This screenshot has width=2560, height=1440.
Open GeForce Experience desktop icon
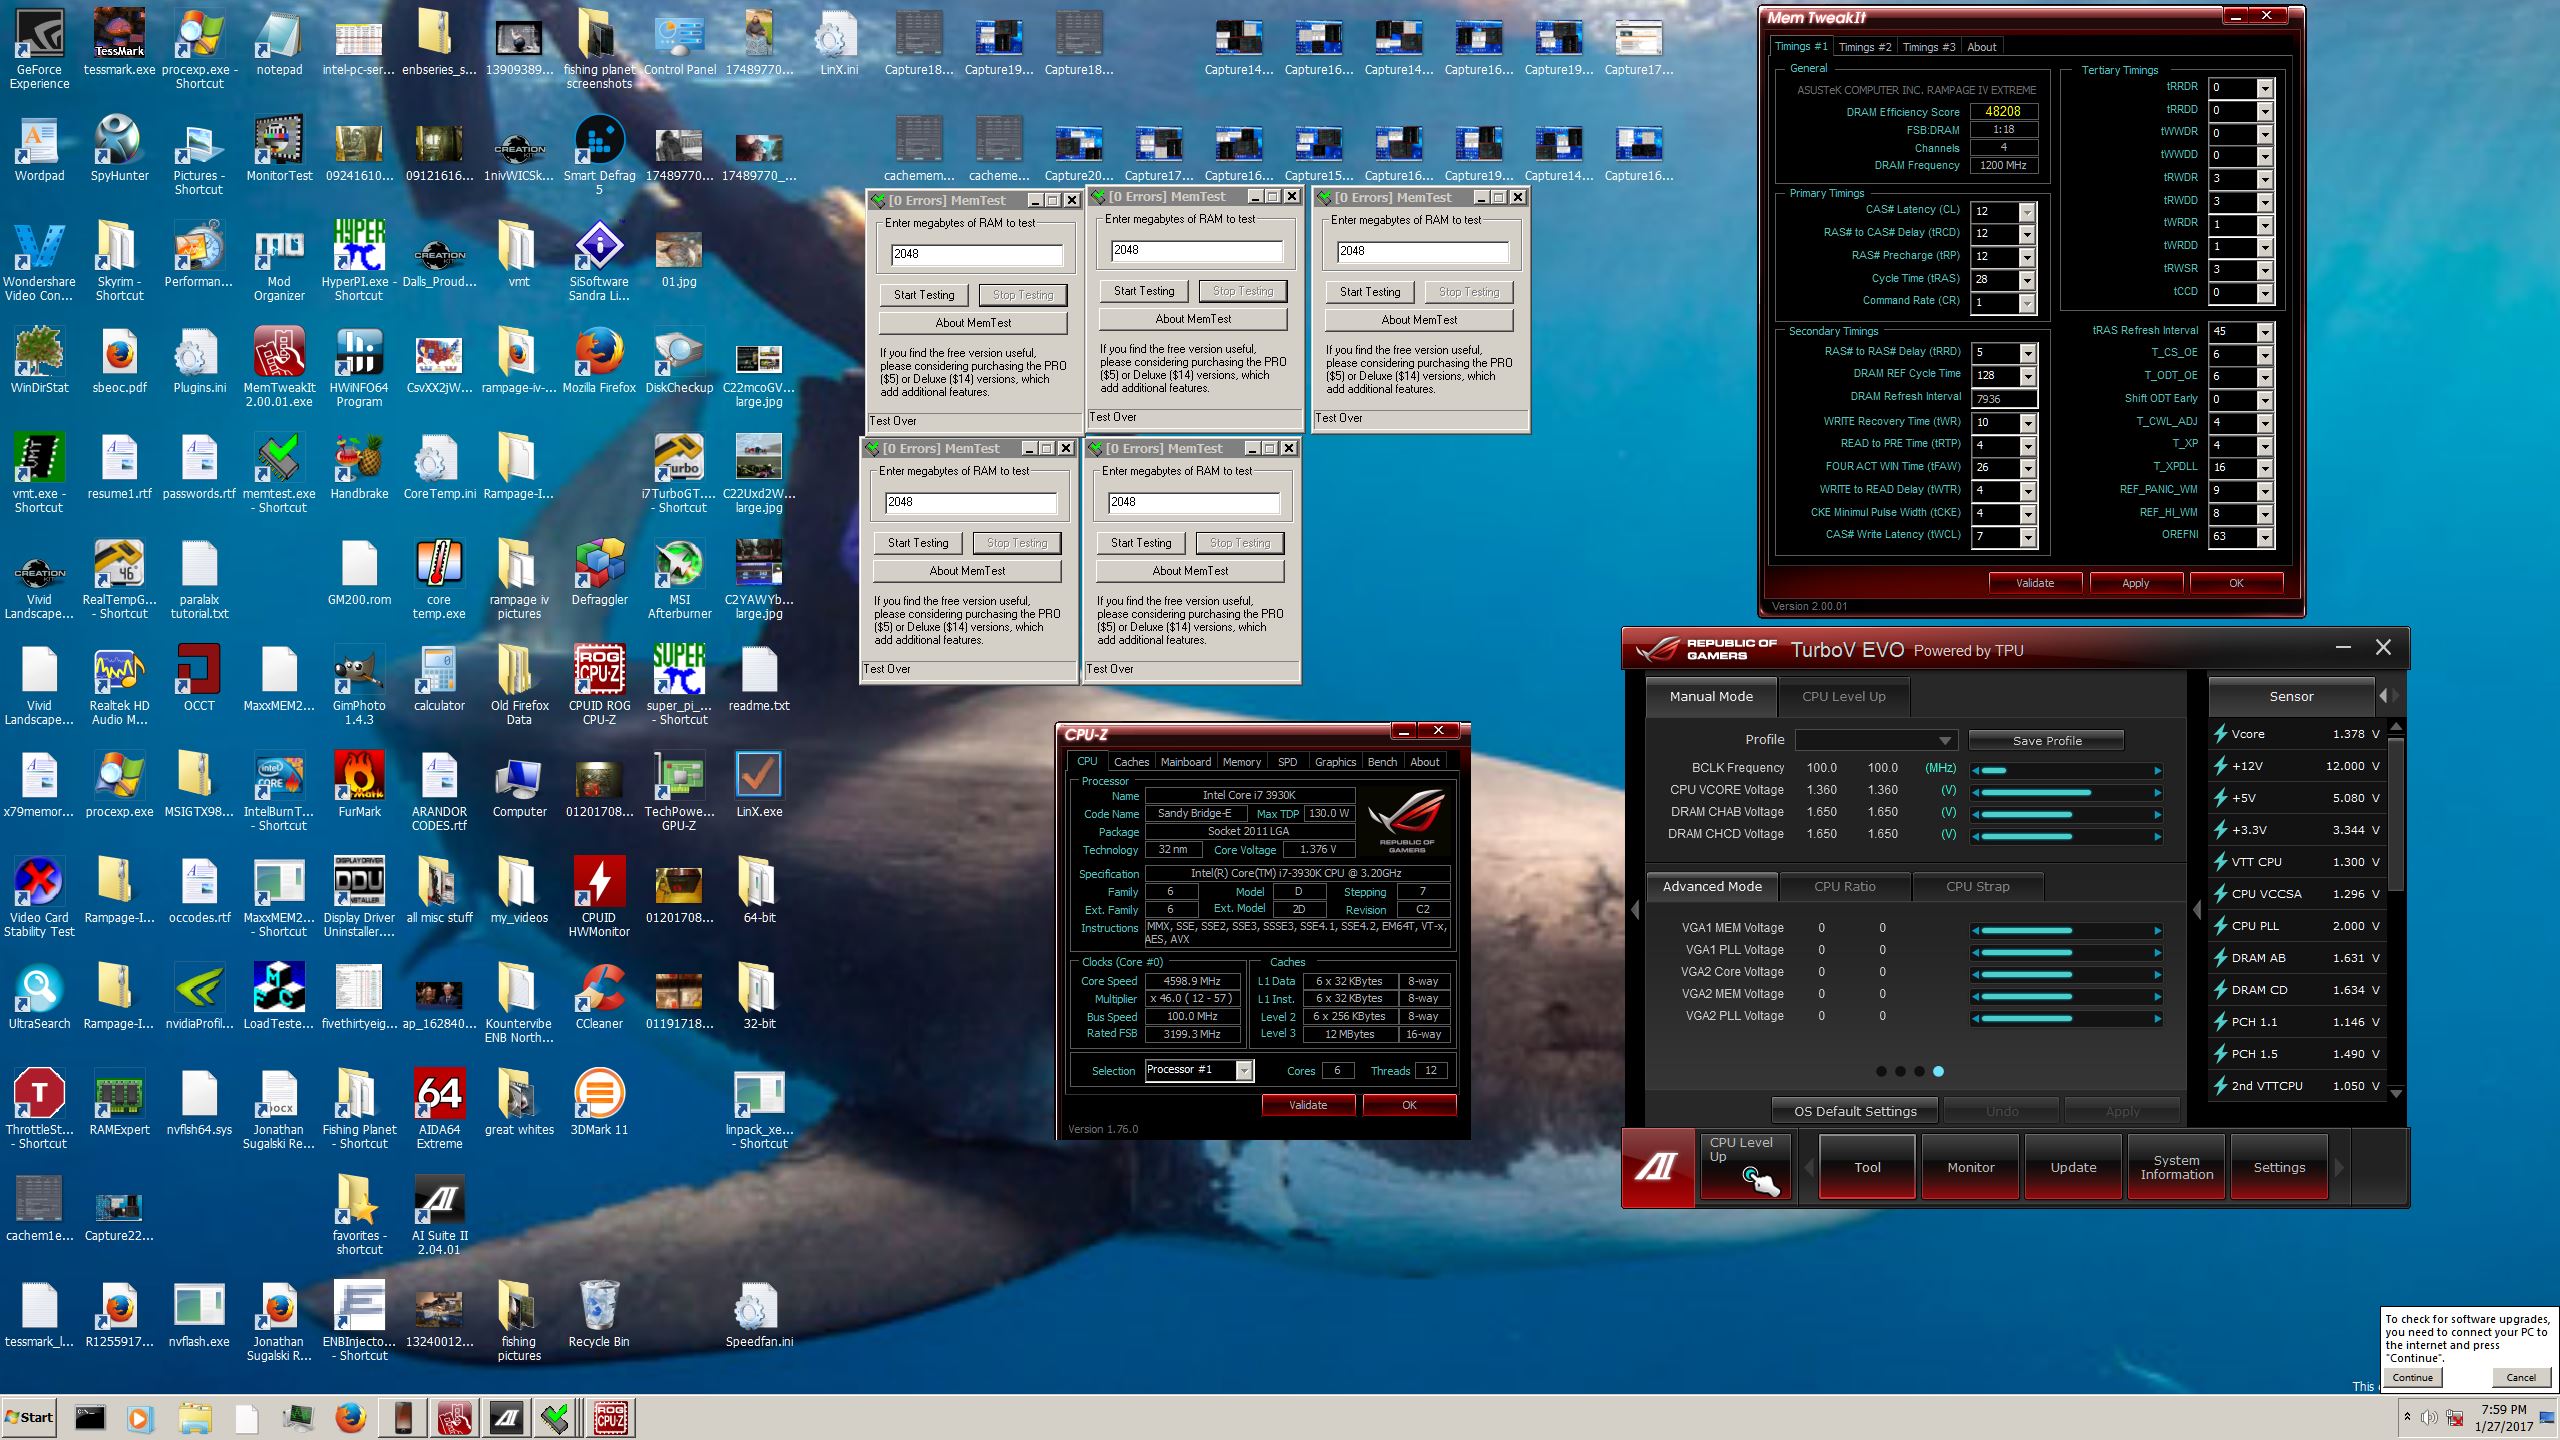39,48
